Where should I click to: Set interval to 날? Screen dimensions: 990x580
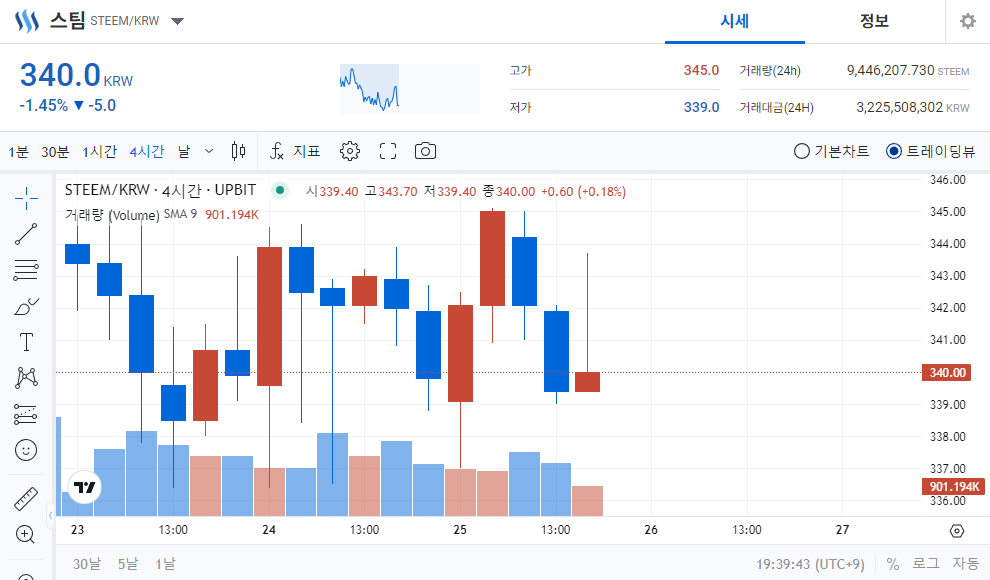(x=184, y=151)
